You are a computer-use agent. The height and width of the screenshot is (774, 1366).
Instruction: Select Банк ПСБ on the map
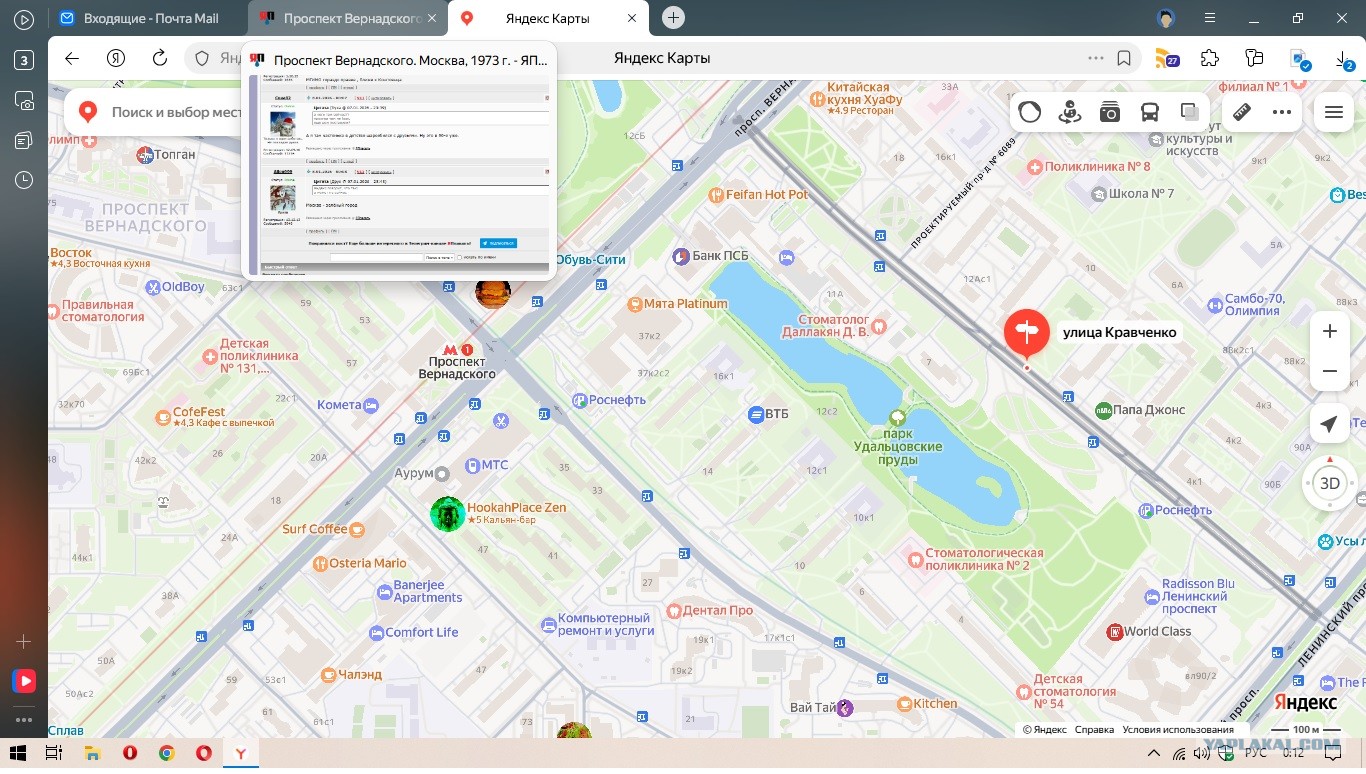[710, 256]
